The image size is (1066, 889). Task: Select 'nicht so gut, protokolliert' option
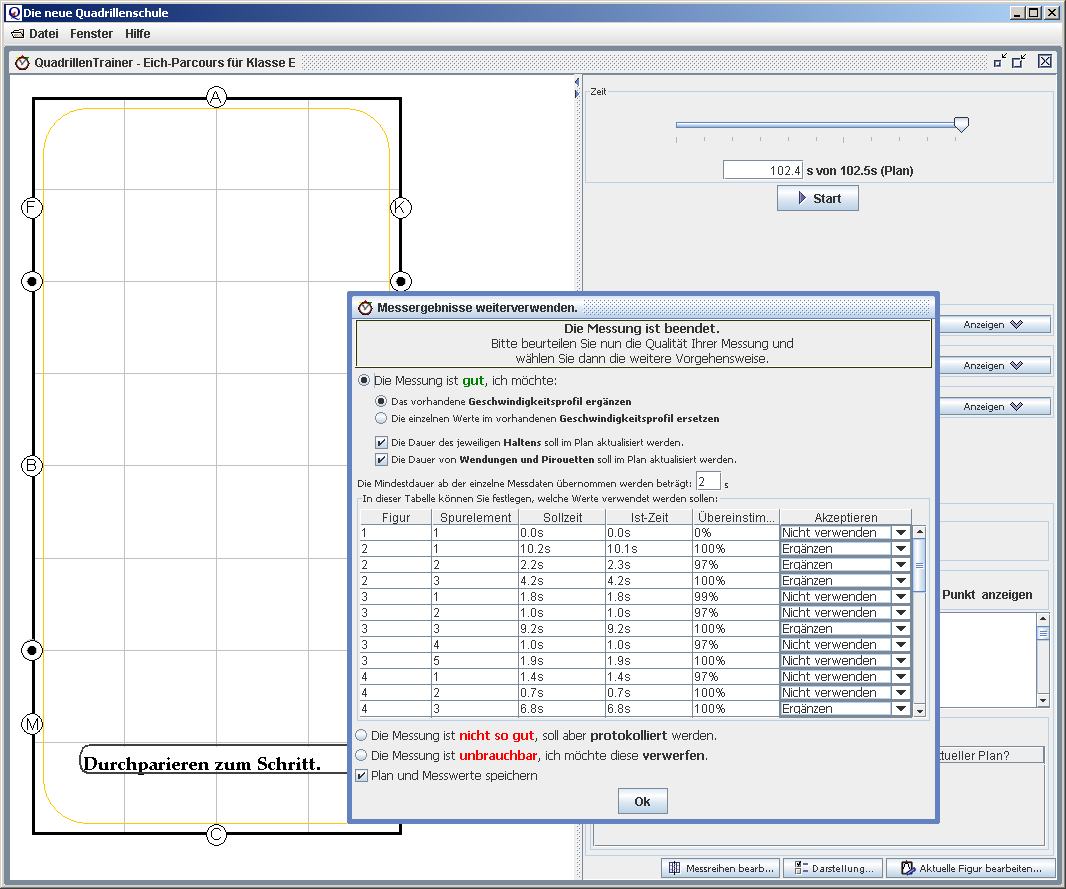point(361,735)
